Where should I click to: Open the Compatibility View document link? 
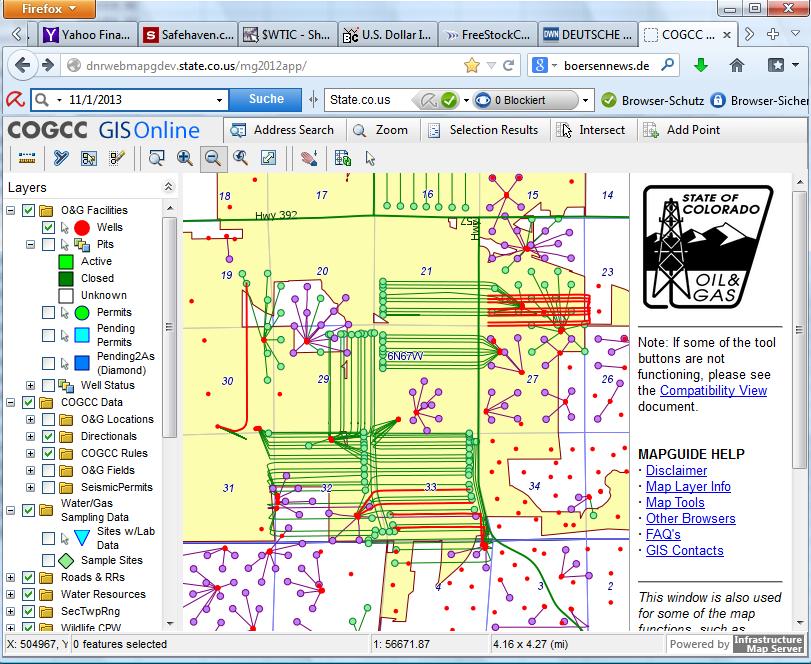pyautogui.click(x=713, y=391)
